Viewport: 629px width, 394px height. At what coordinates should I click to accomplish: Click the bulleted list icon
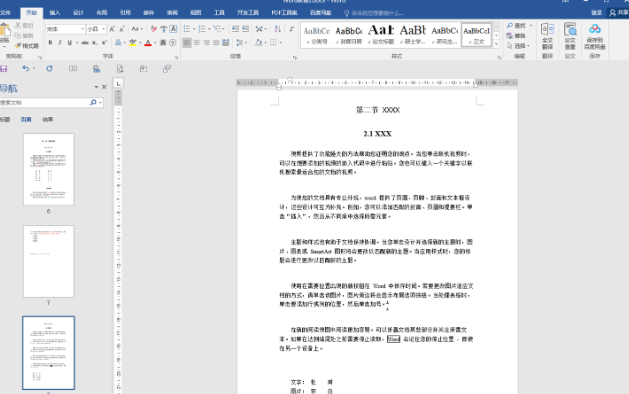click(x=187, y=29)
